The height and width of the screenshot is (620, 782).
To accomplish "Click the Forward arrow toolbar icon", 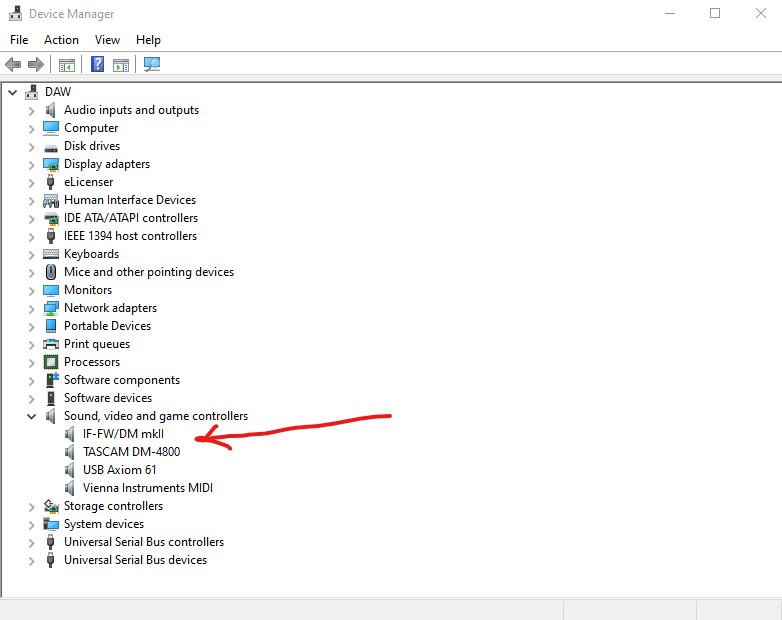I will tap(36, 64).
